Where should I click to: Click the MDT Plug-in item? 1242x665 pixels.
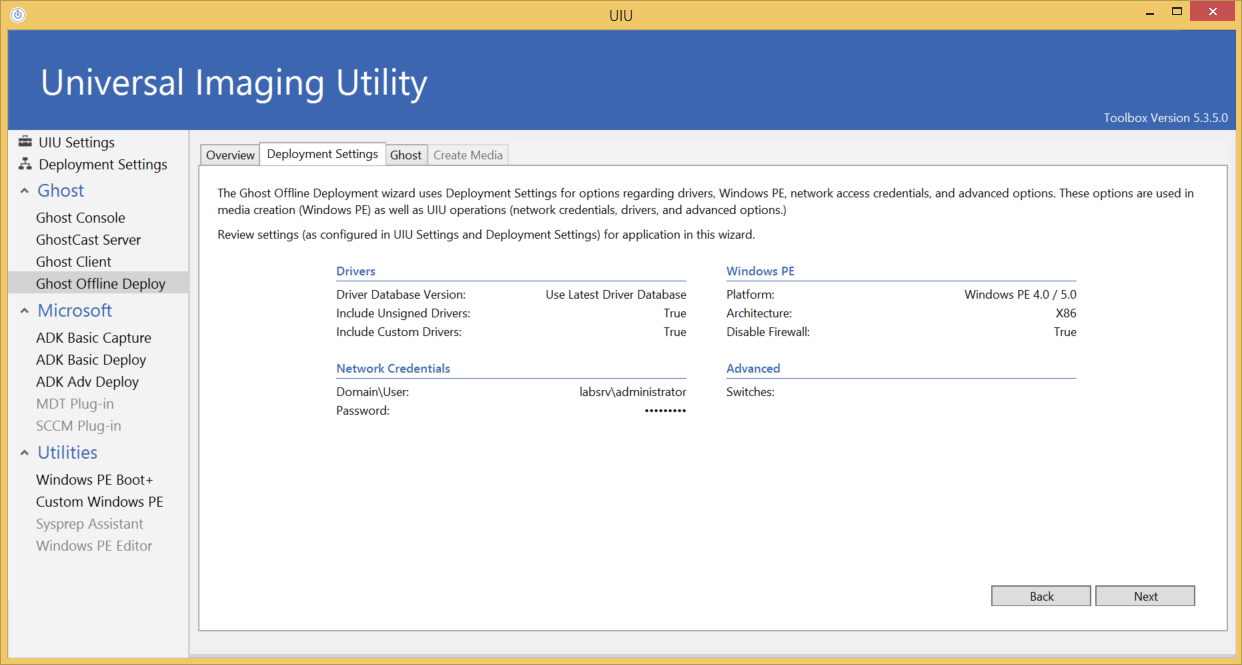tap(75, 404)
